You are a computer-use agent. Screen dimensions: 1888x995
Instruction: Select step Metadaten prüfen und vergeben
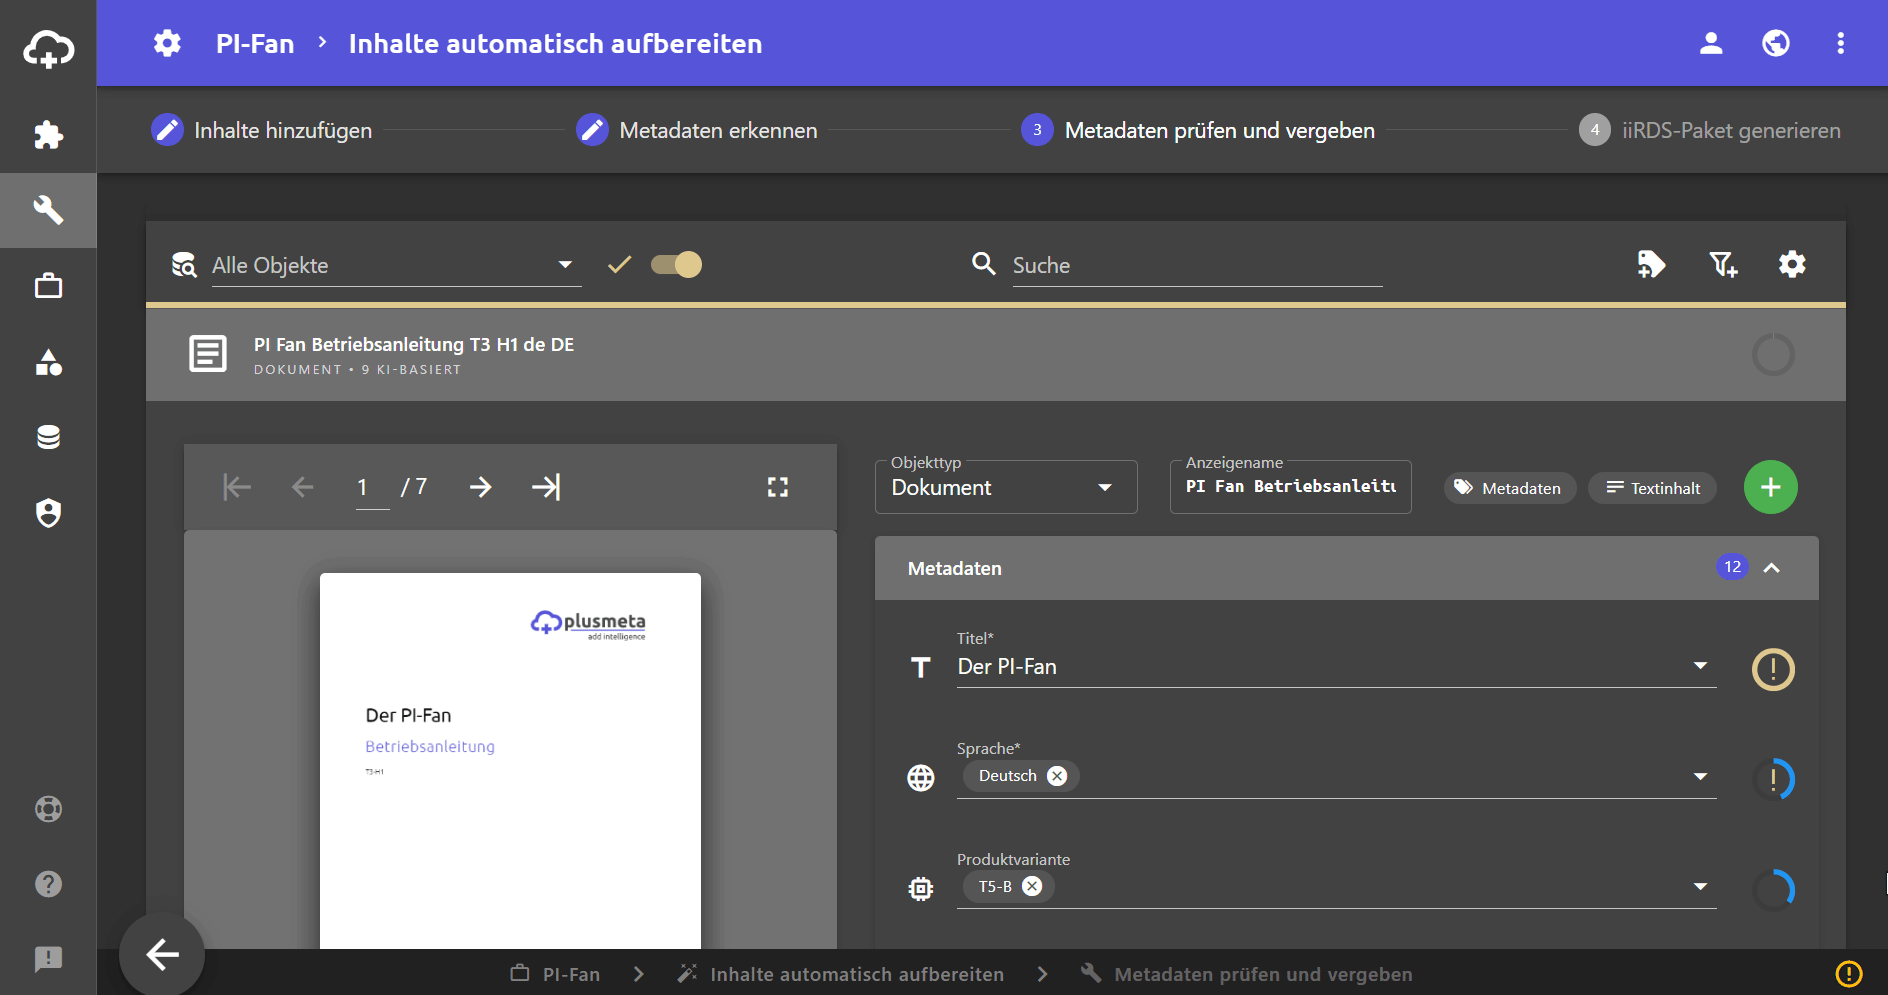click(x=1198, y=130)
